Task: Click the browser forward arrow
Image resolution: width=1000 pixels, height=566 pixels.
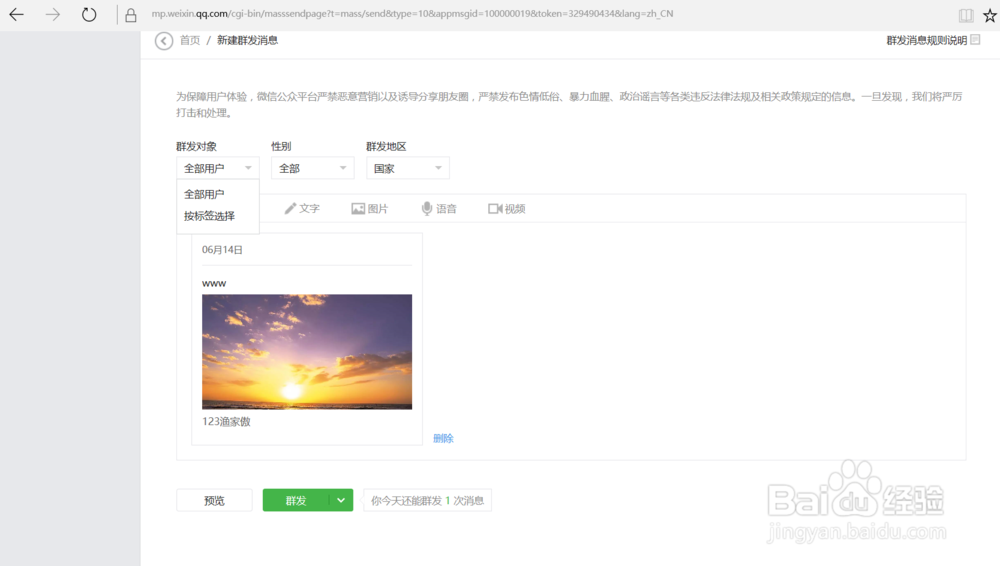Action: [52, 14]
